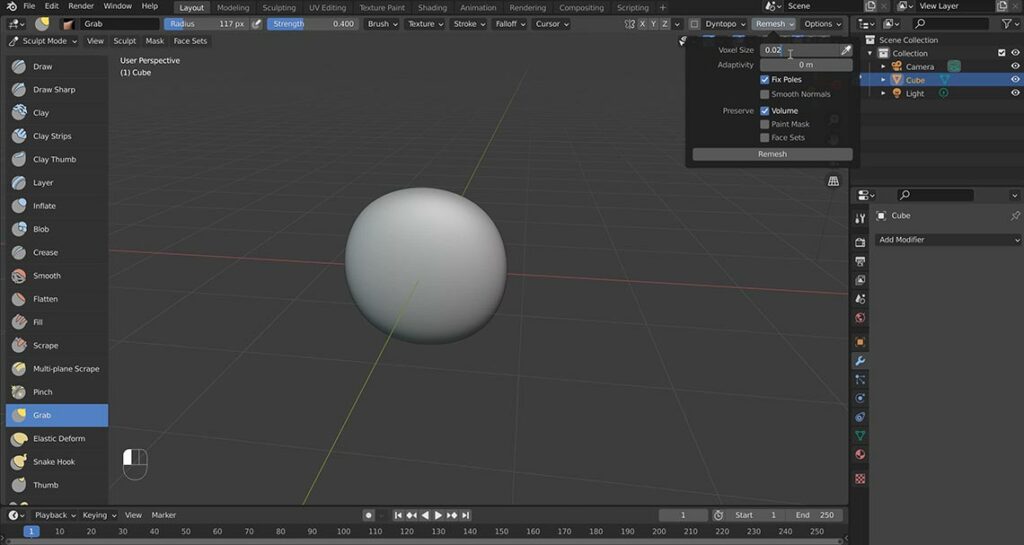Toggle the viewport perspective grid icon
1024x545 pixels.
(x=833, y=181)
